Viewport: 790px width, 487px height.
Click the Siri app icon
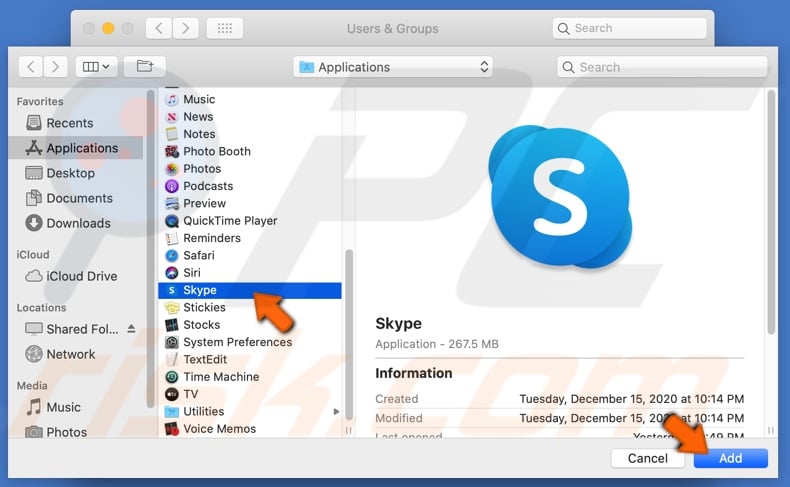coord(172,272)
